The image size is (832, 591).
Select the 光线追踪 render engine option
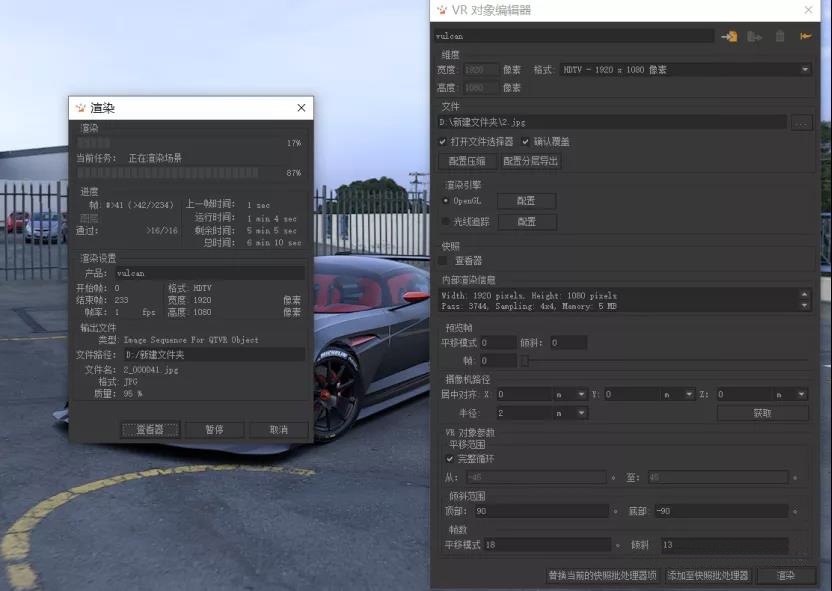coord(446,221)
